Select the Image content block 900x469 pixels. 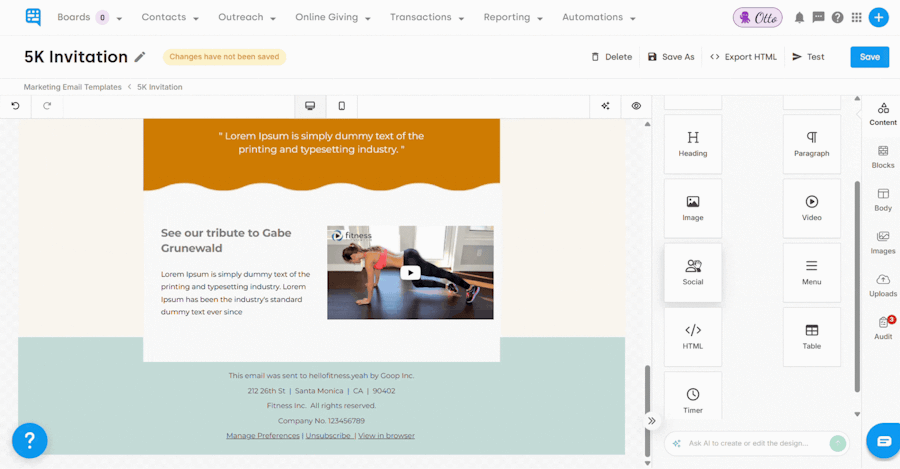point(693,208)
